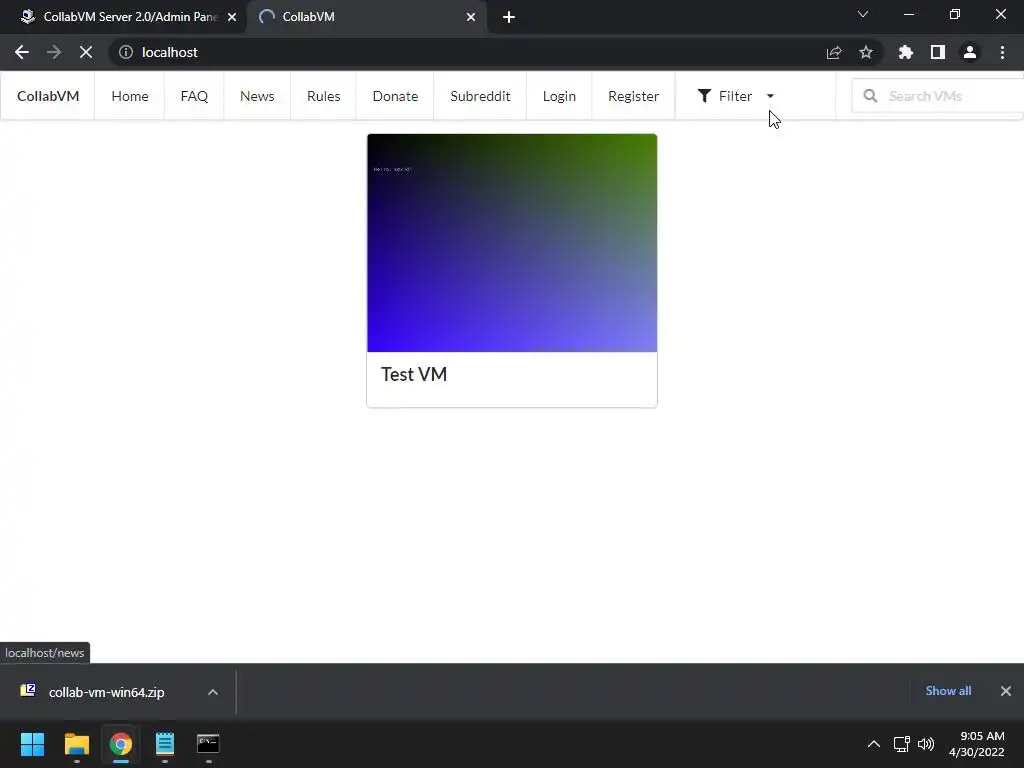The width and height of the screenshot is (1024, 768).
Task: Open Chrome's three-dot menu
Action: (x=1002, y=52)
